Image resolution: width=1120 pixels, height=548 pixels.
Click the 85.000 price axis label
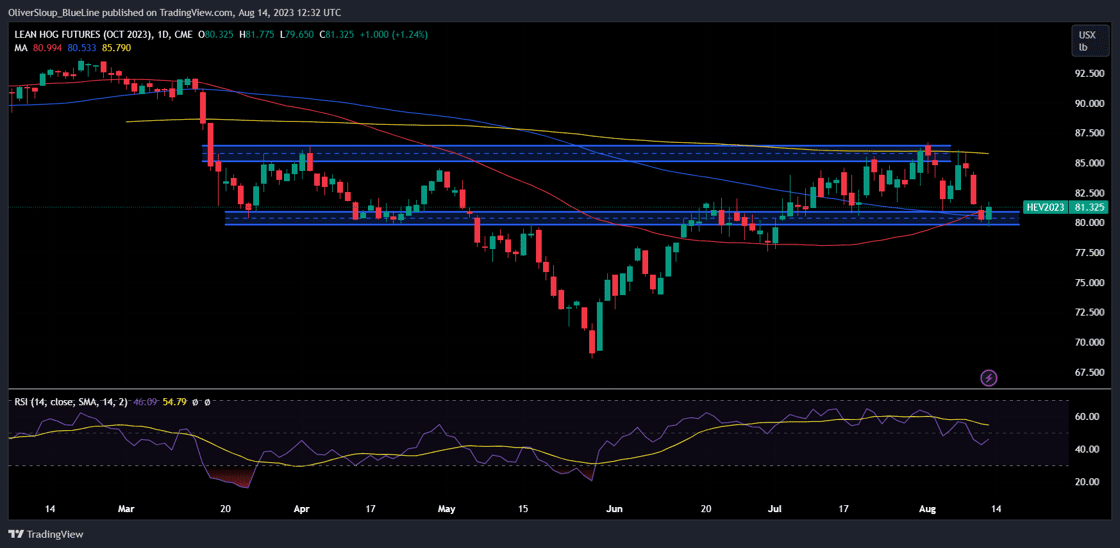click(x=1091, y=163)
